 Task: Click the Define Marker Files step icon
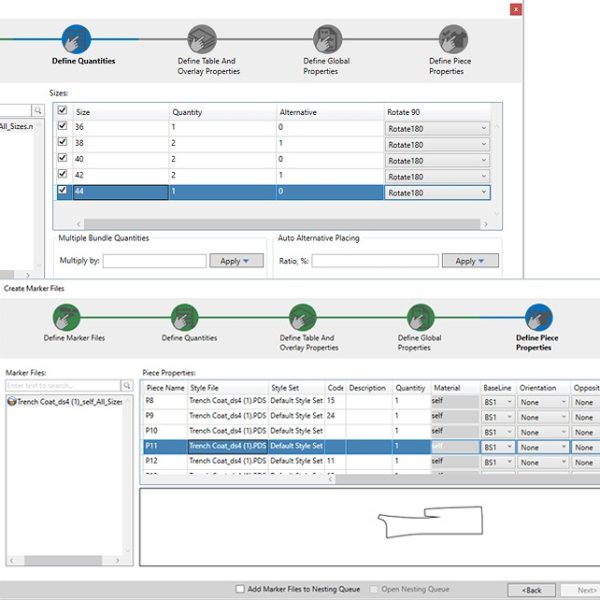[71, 317]
